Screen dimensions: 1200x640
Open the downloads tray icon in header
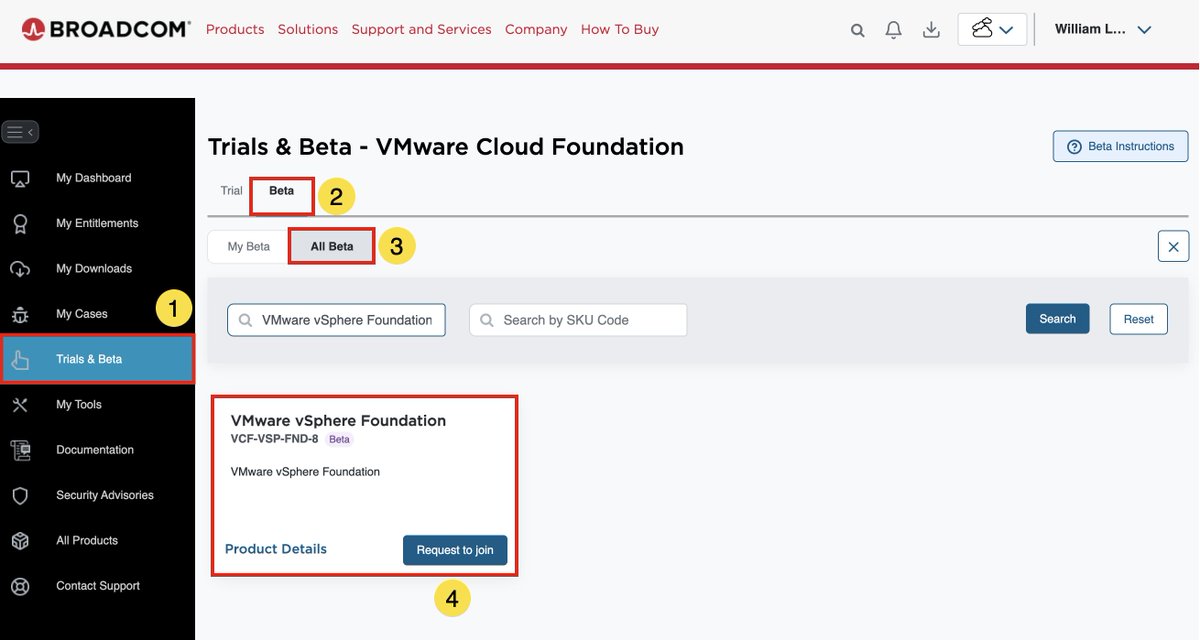[x=931, y=30]
